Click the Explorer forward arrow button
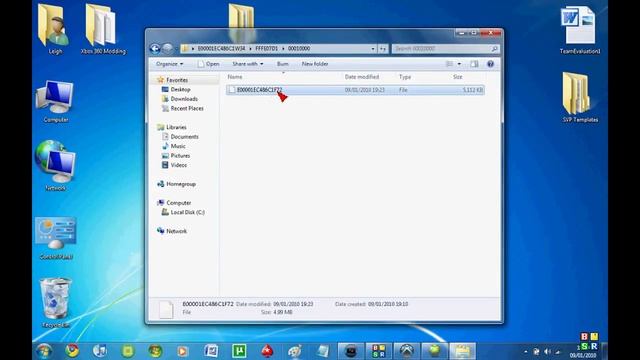 coord(167,49)
